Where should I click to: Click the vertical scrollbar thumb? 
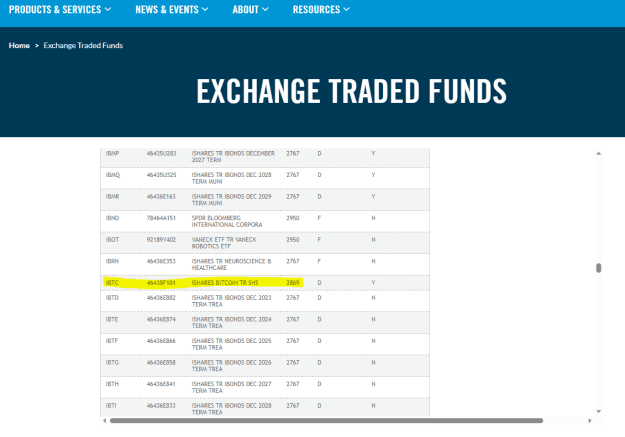click(x=598, y=268)
